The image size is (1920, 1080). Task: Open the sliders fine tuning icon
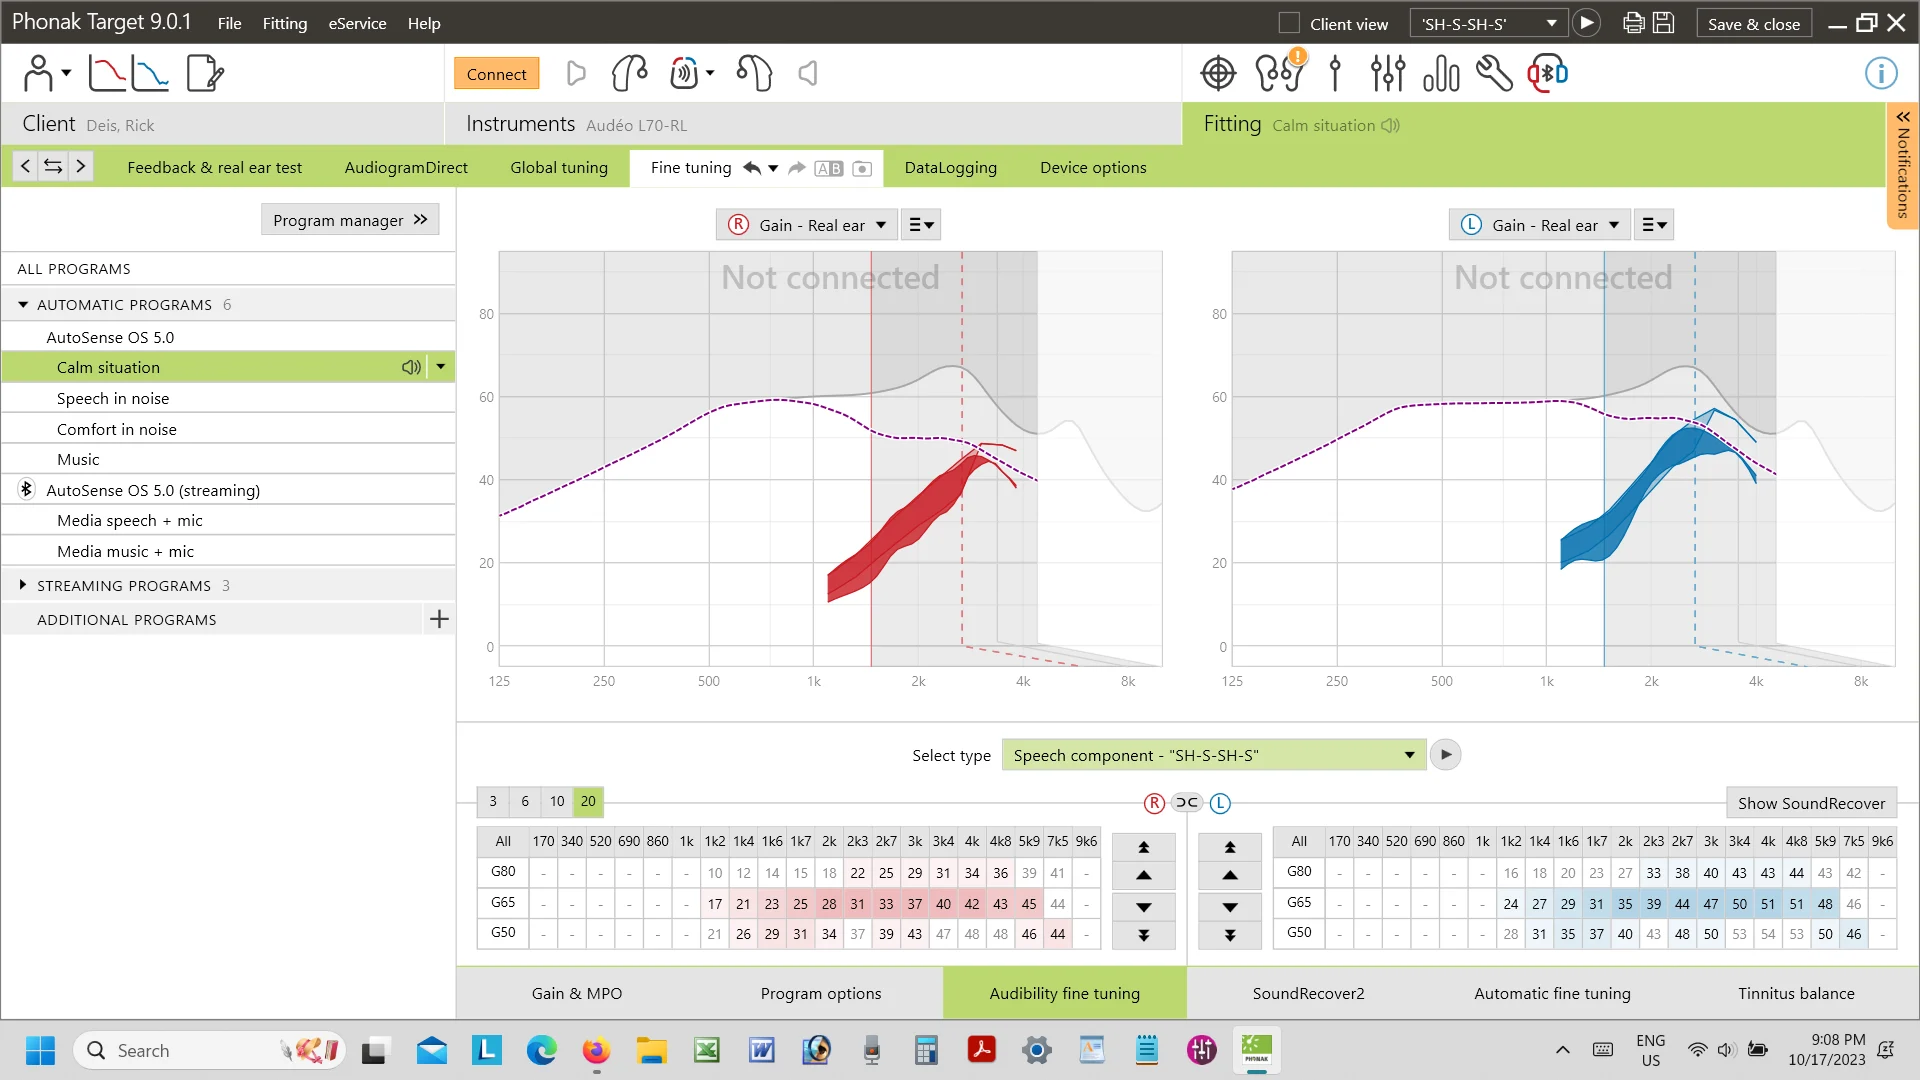pyautogui.click(x=1388, y=73)
